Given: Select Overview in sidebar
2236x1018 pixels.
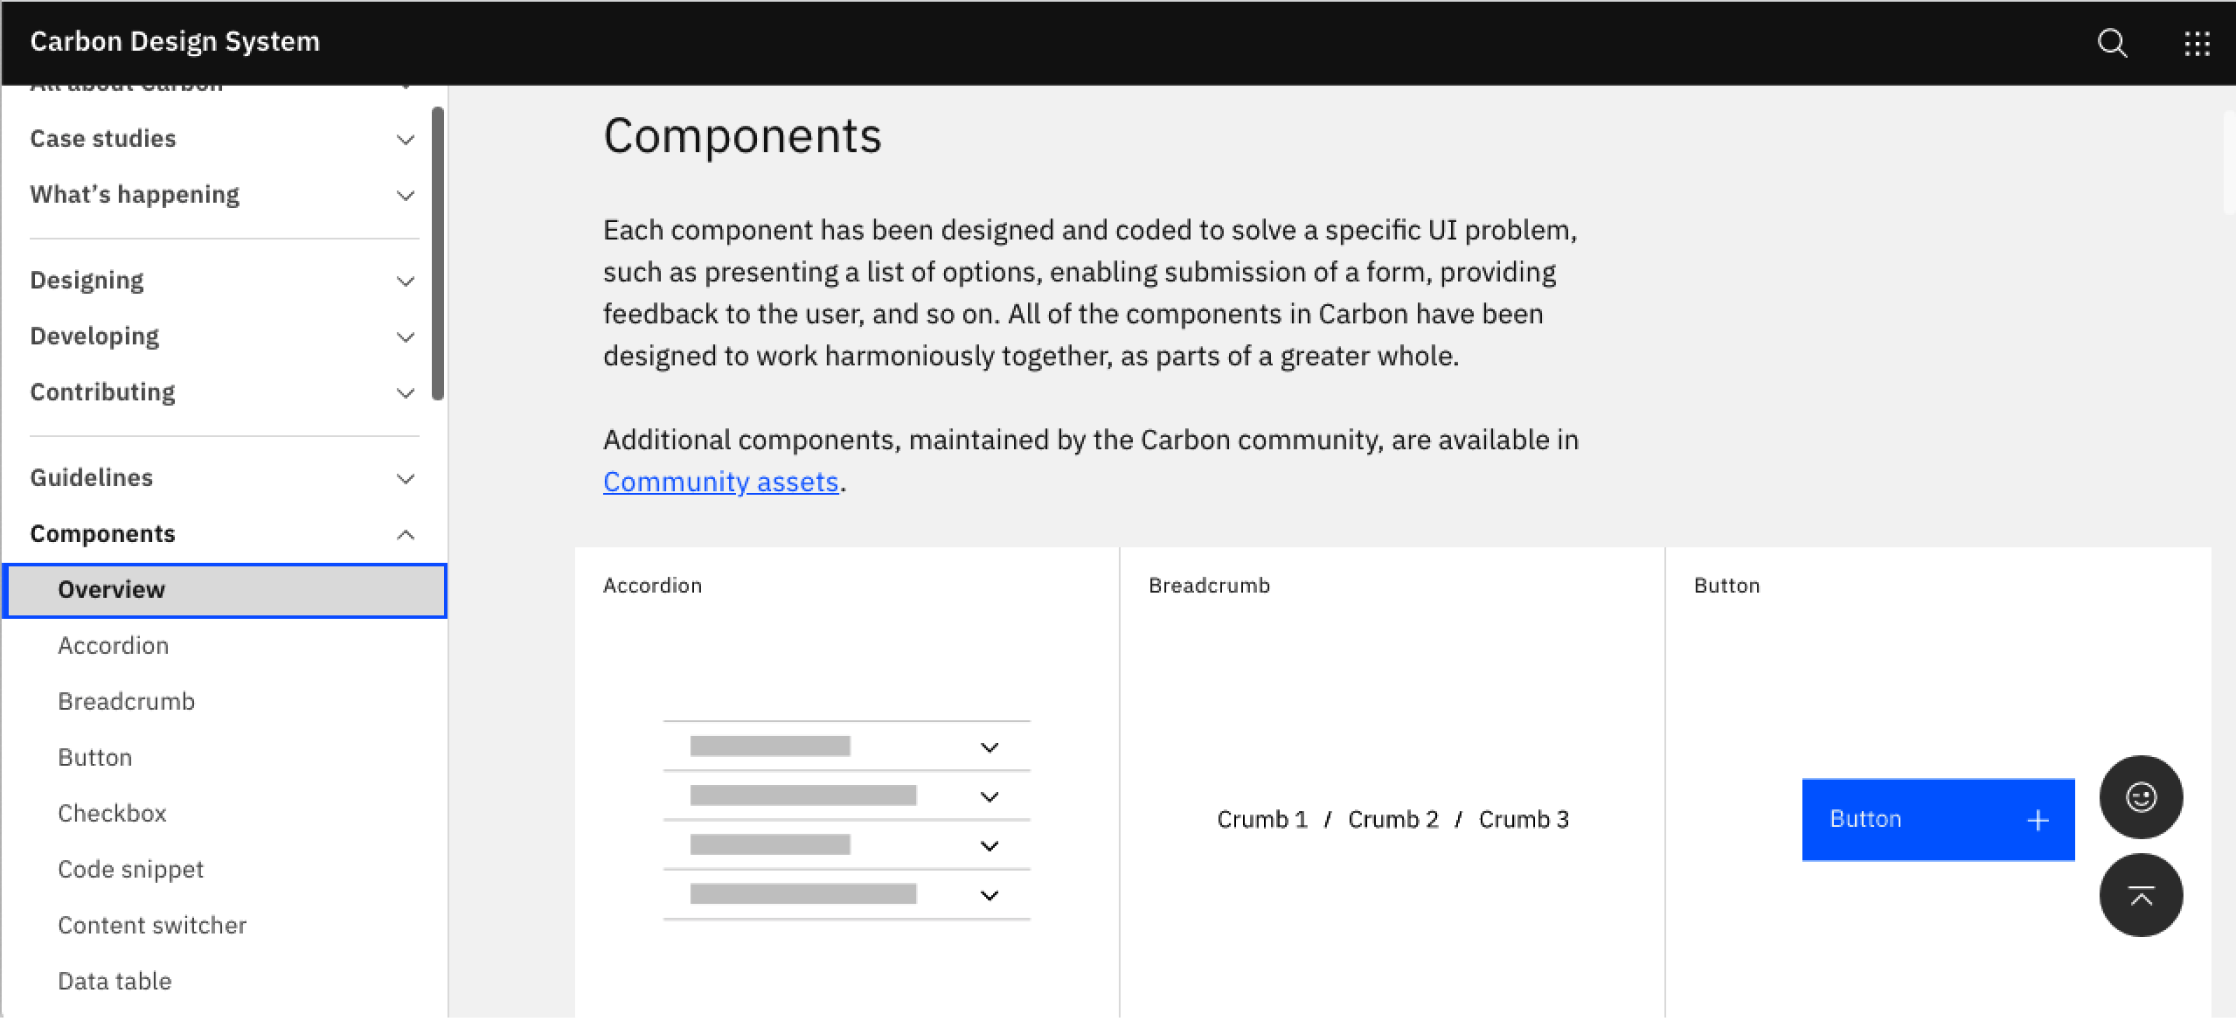Looking at the screenshot, I should coord(225,590).
